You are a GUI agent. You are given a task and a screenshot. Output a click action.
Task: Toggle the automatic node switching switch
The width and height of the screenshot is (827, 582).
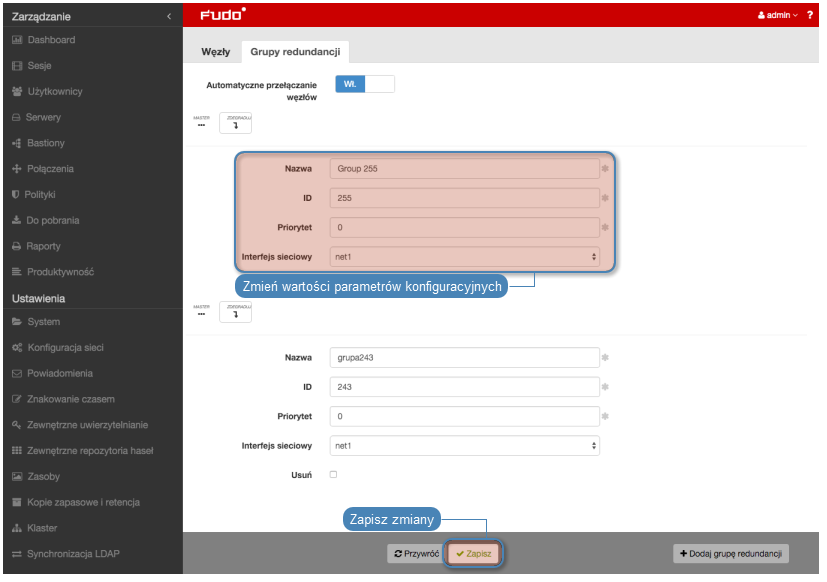coord(365,84)
